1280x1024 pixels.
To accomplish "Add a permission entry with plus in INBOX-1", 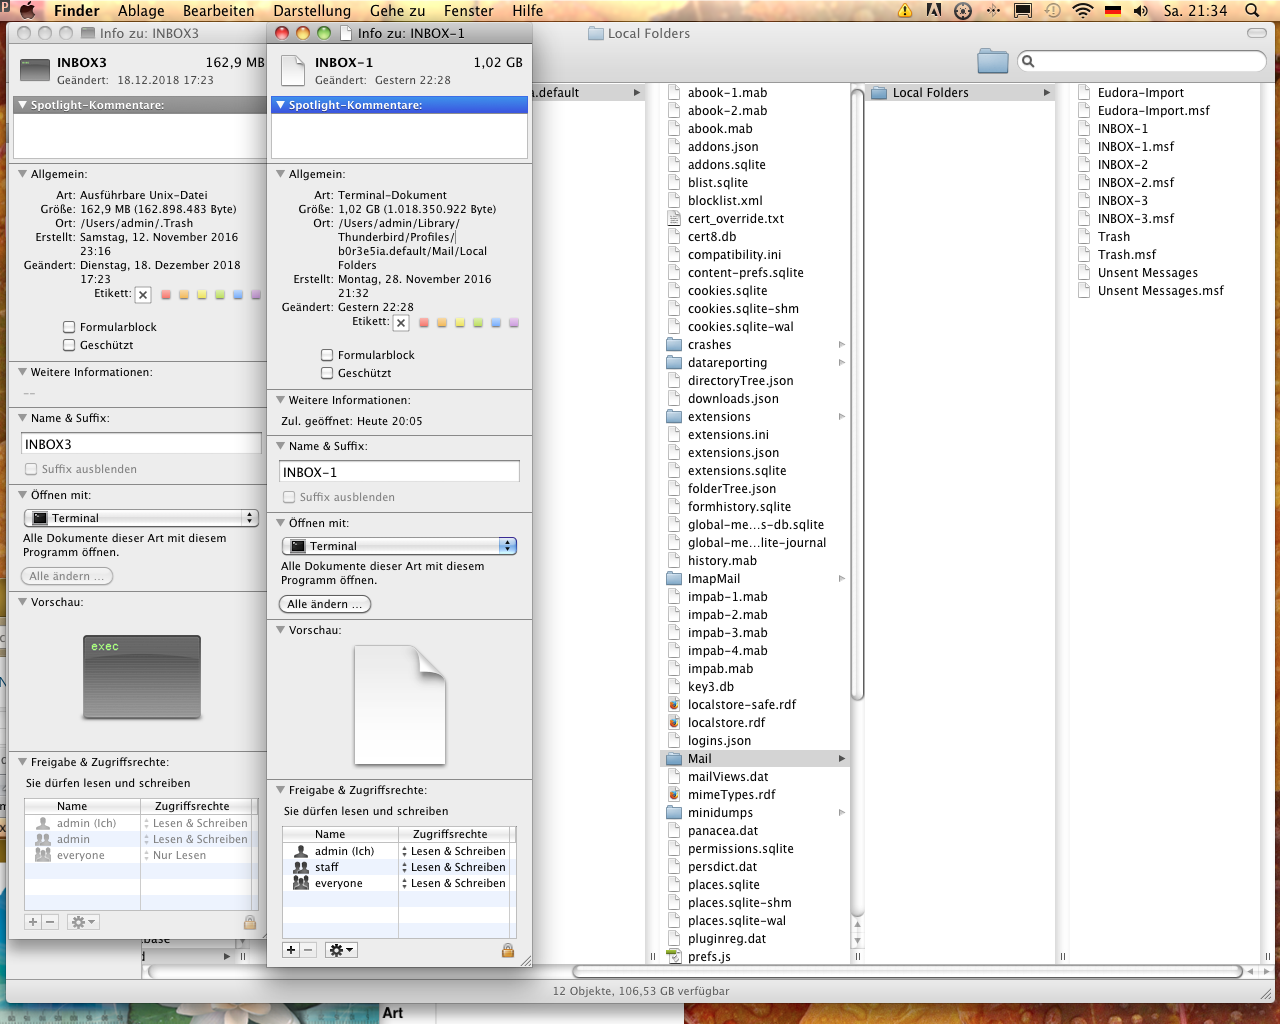I will 291,950.
